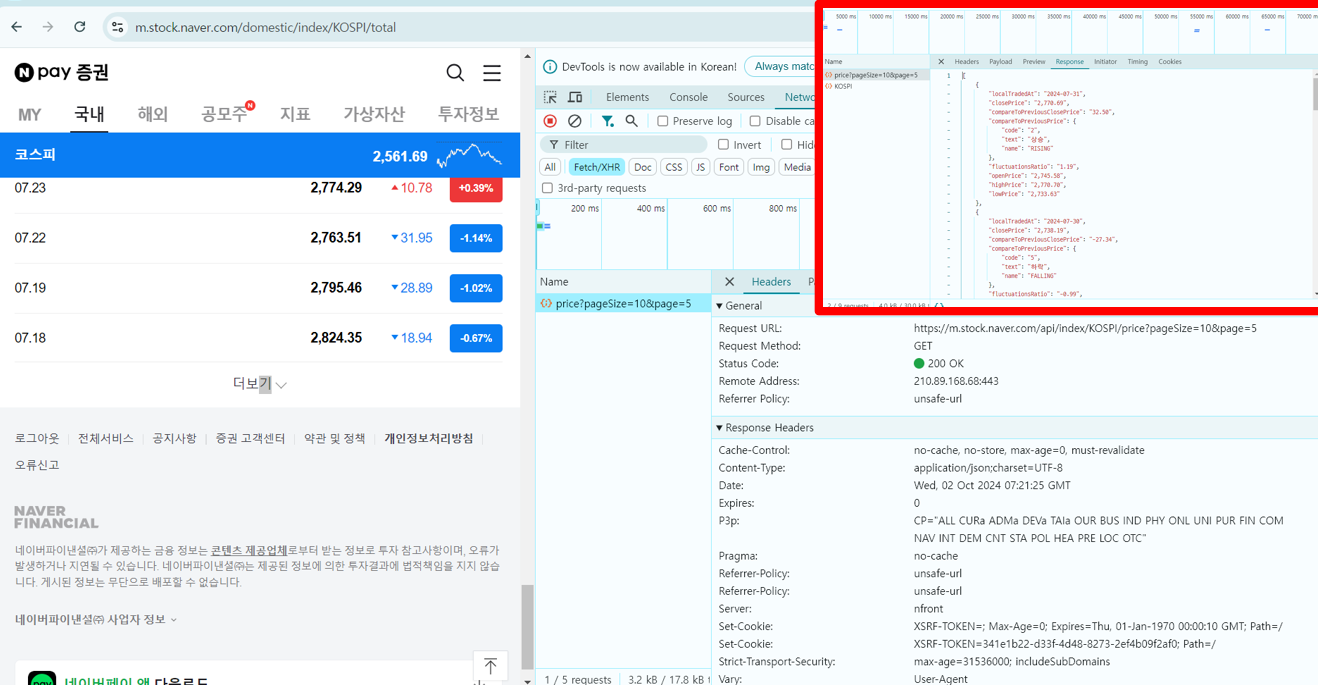Open the N pay 증권 logo home link
The image size is (1318, 696).
62,72
